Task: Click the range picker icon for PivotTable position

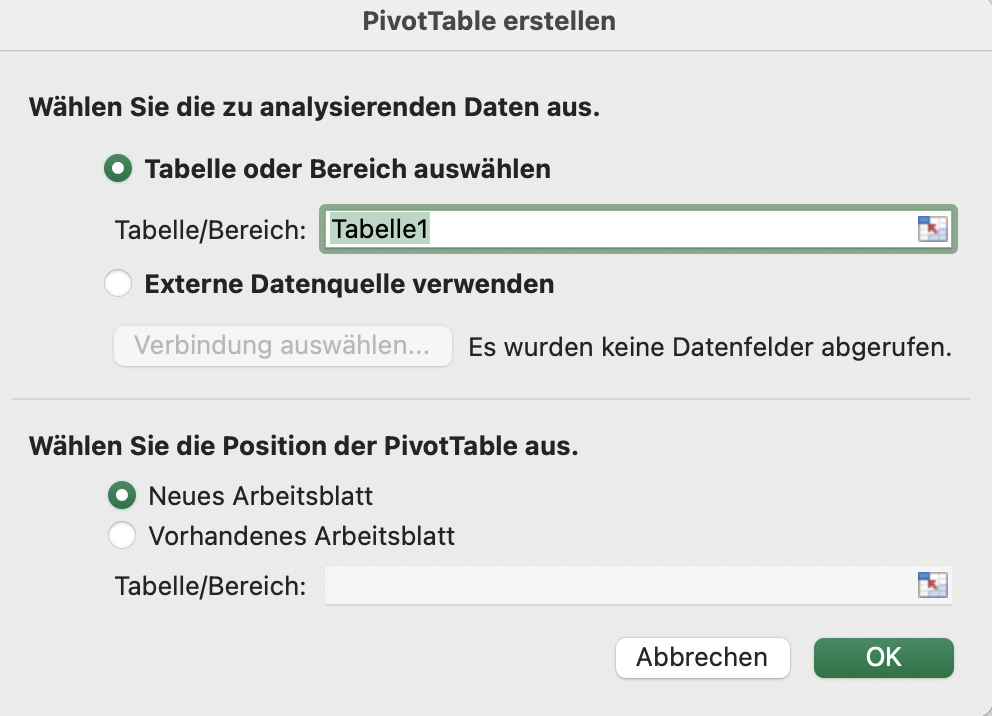Action: tap(932, 585)
